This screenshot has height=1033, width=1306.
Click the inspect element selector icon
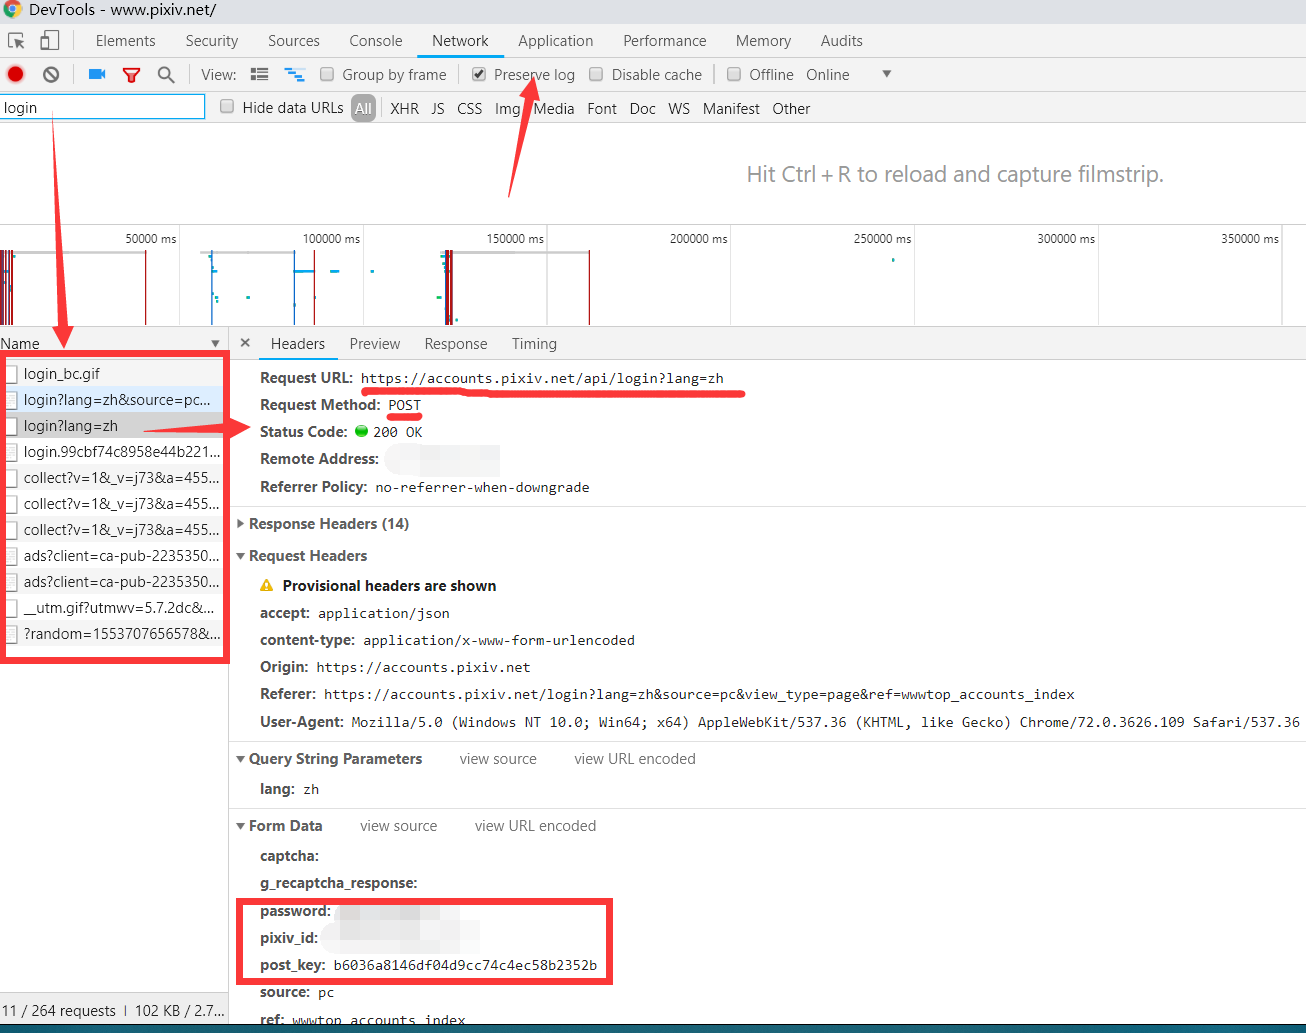click(x=16, y=41)
